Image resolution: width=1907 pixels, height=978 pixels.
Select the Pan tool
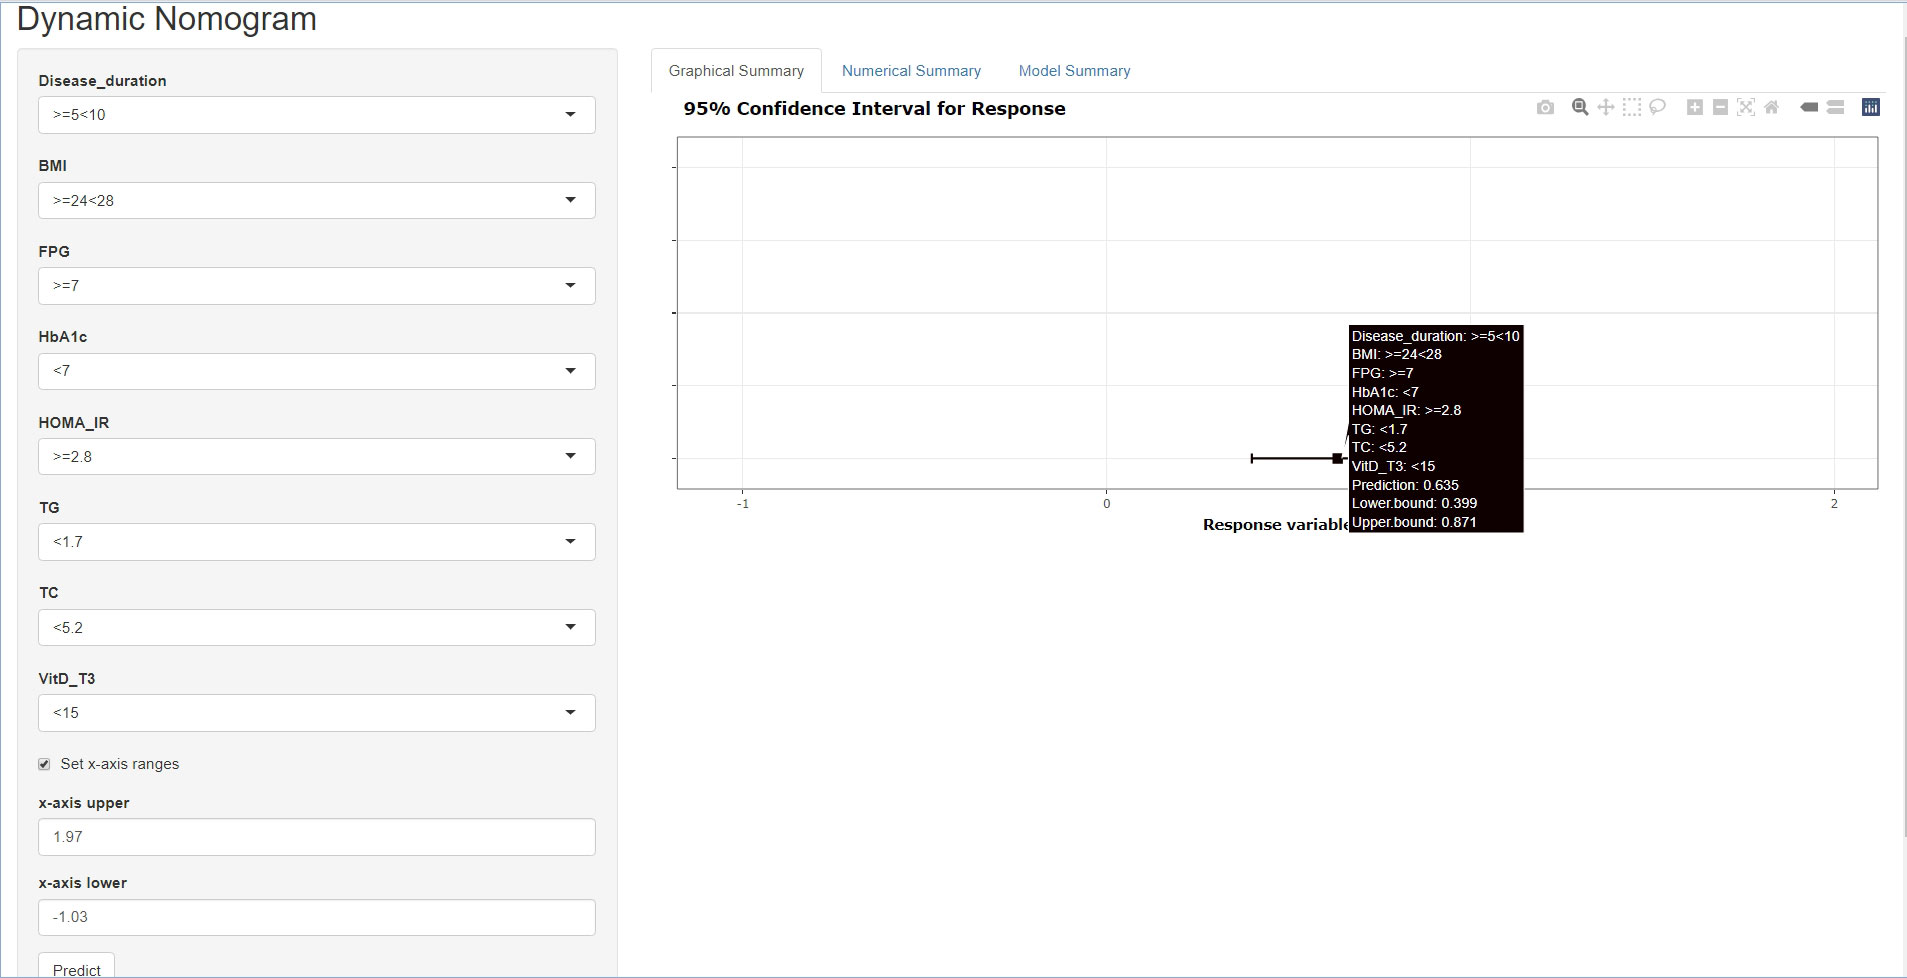1606,107
